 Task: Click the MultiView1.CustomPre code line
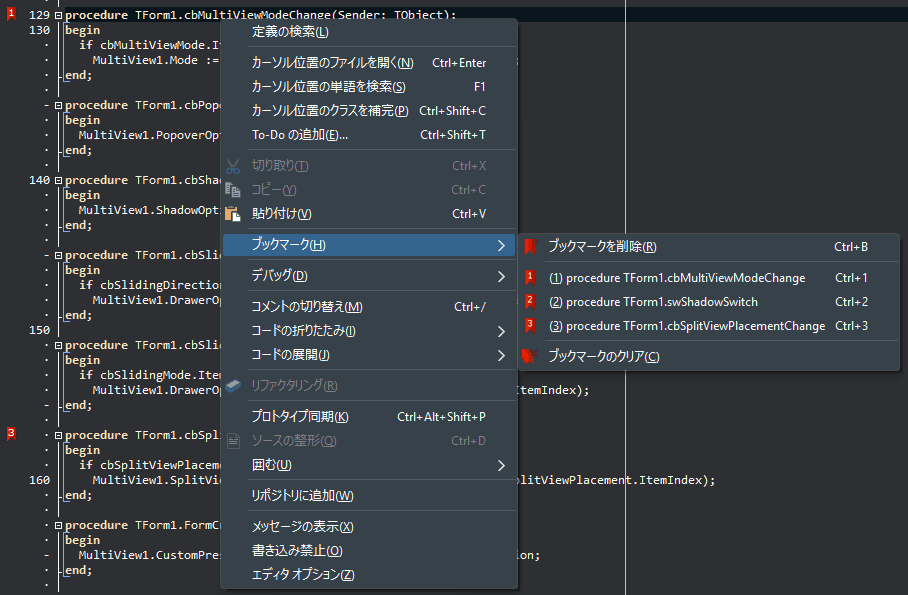coord(149,555)
